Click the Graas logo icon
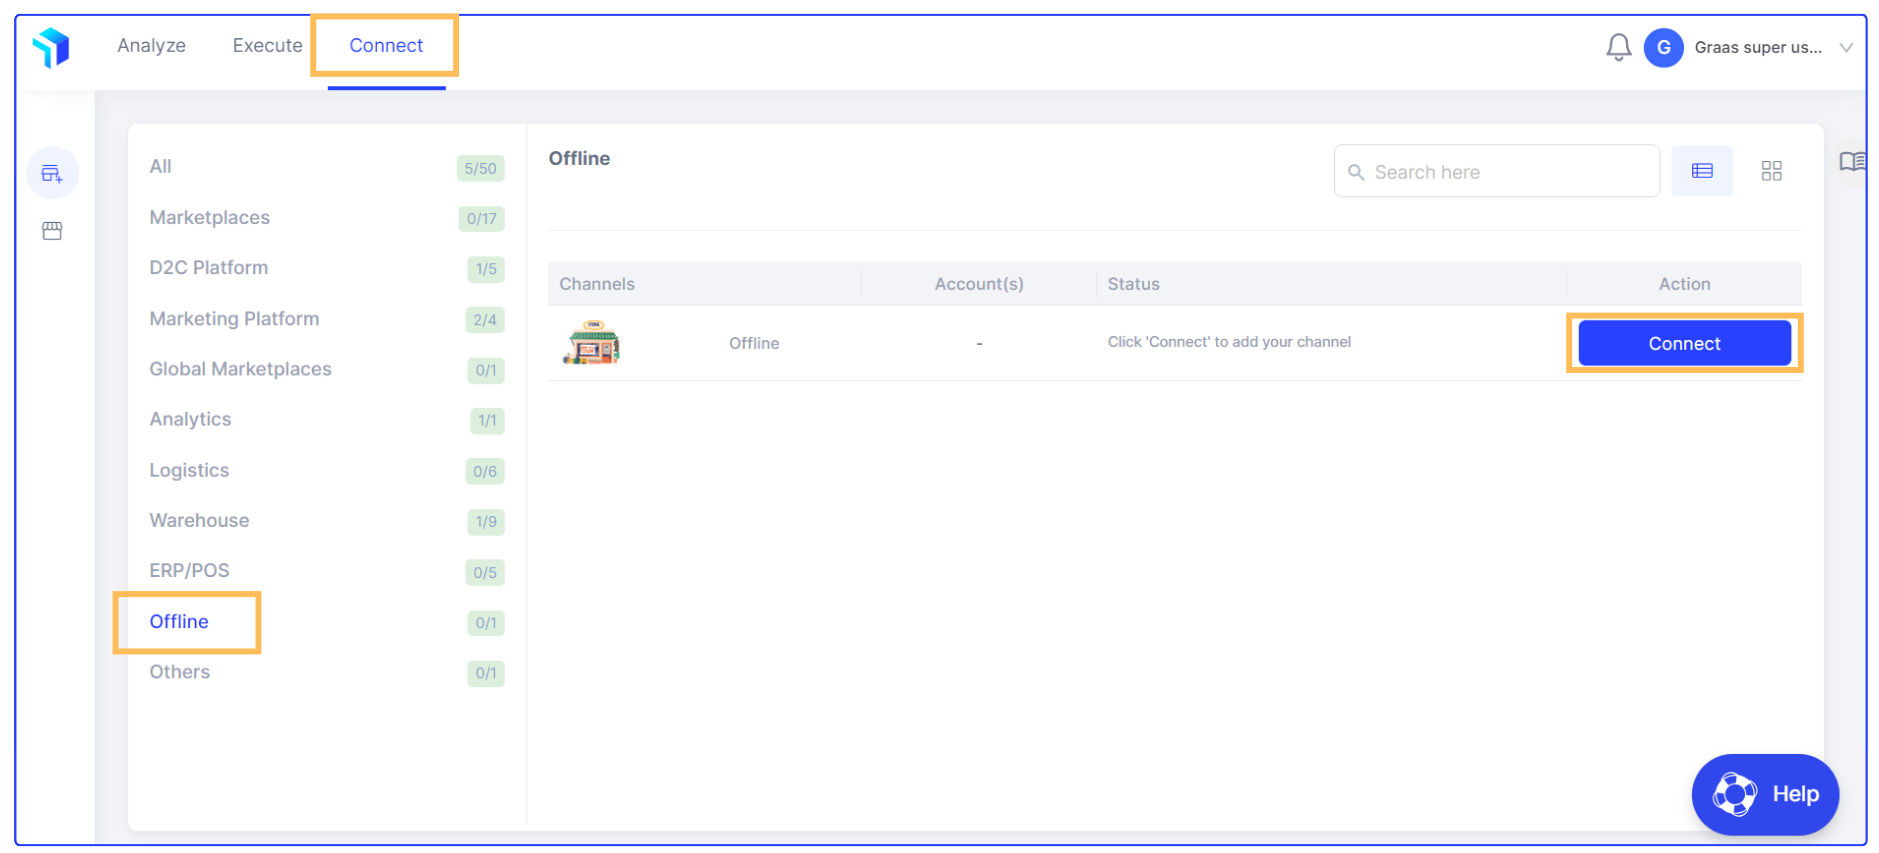 click(51, 47)
